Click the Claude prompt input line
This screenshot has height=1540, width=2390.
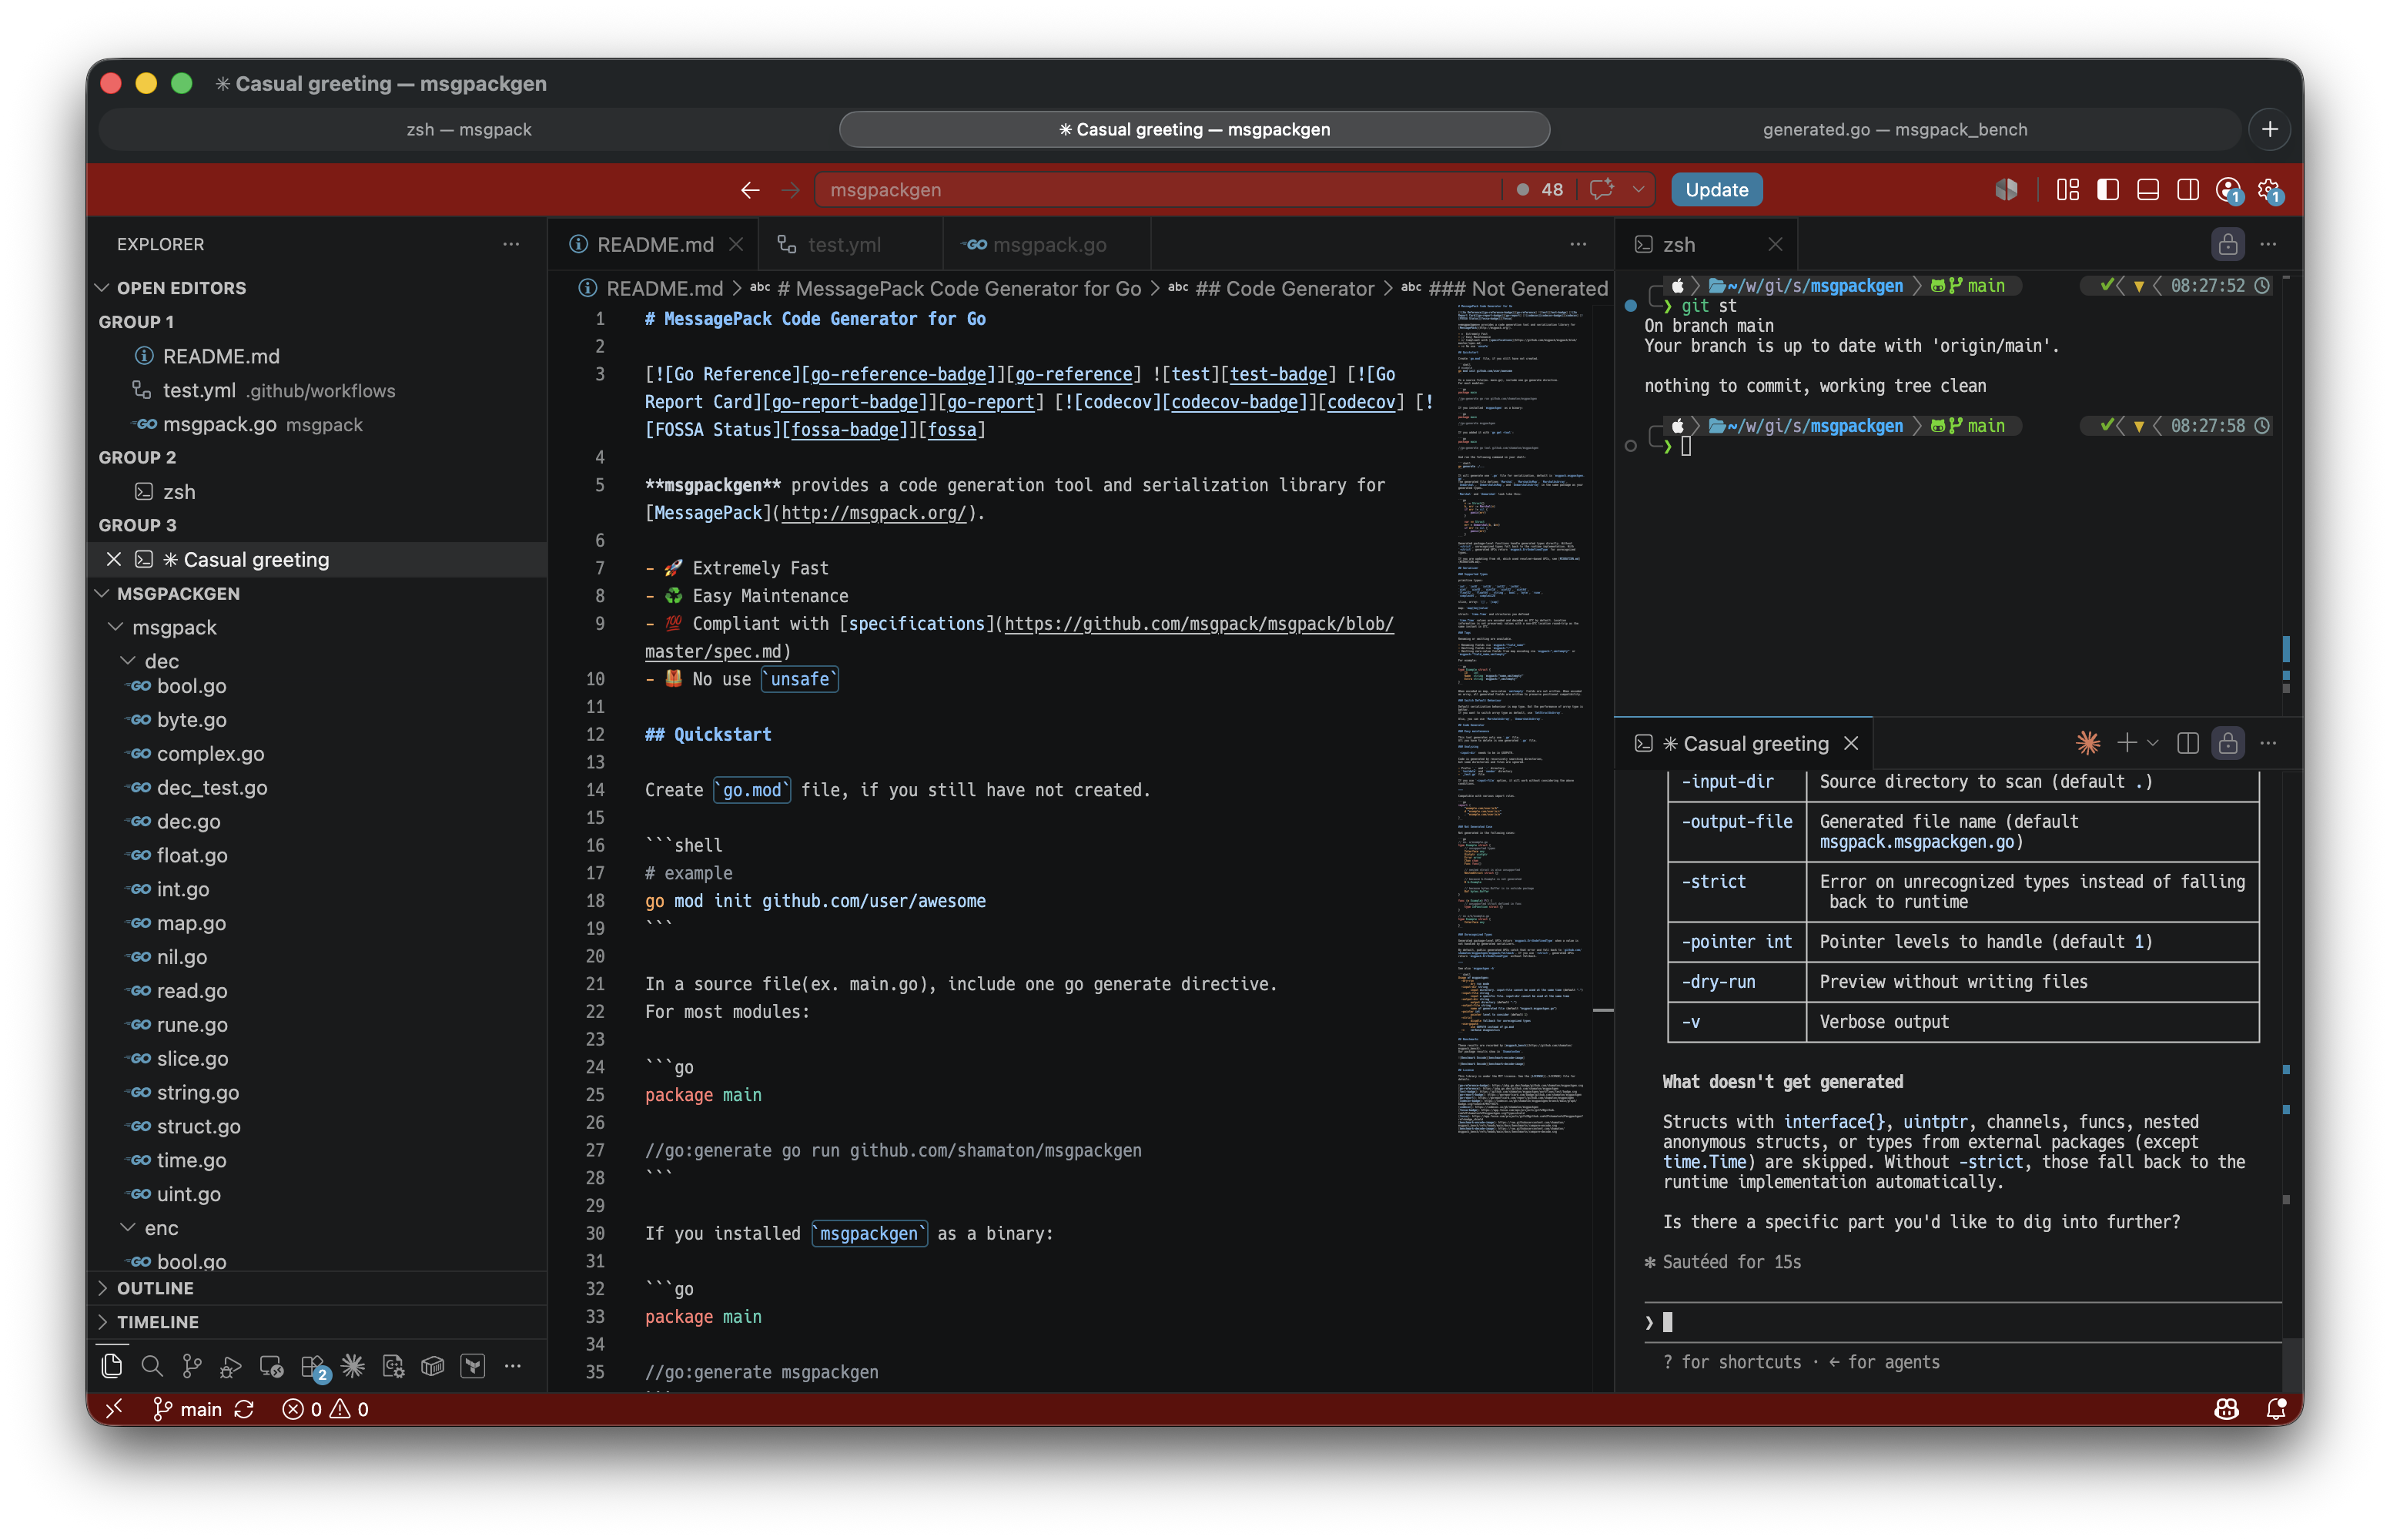1962,1322
